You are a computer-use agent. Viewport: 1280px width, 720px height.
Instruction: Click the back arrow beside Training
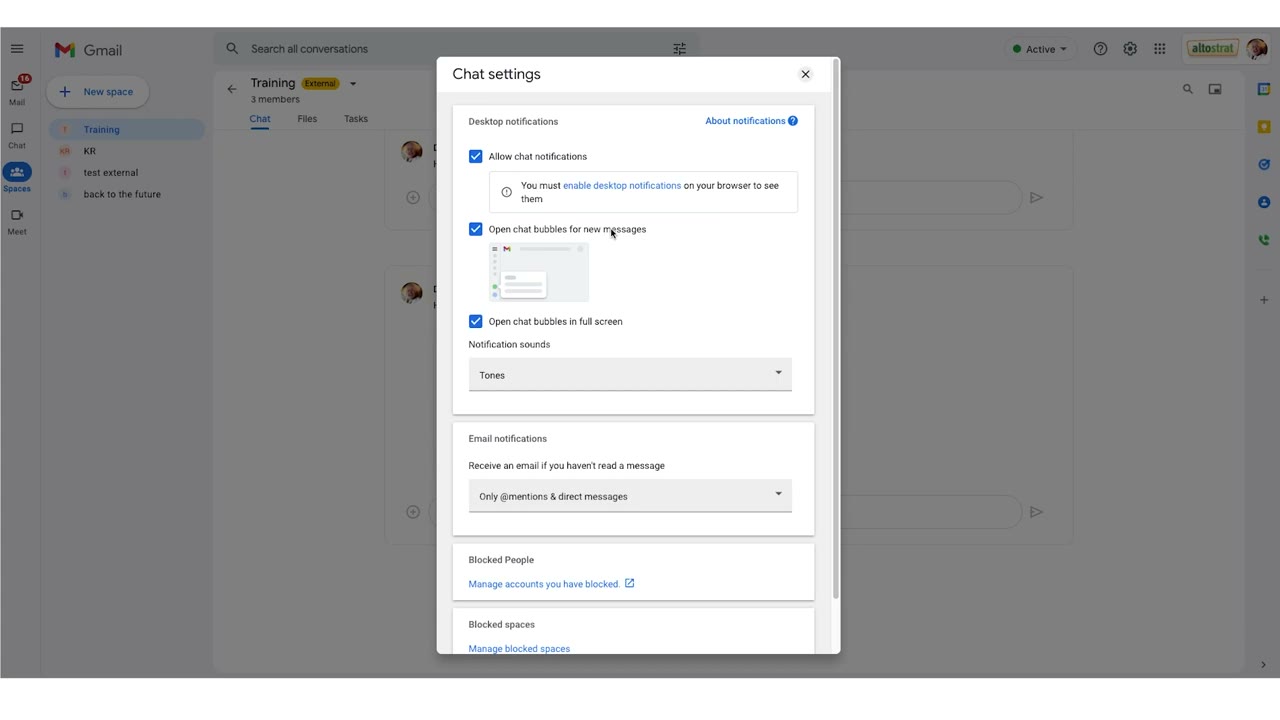tap(232, 89)
